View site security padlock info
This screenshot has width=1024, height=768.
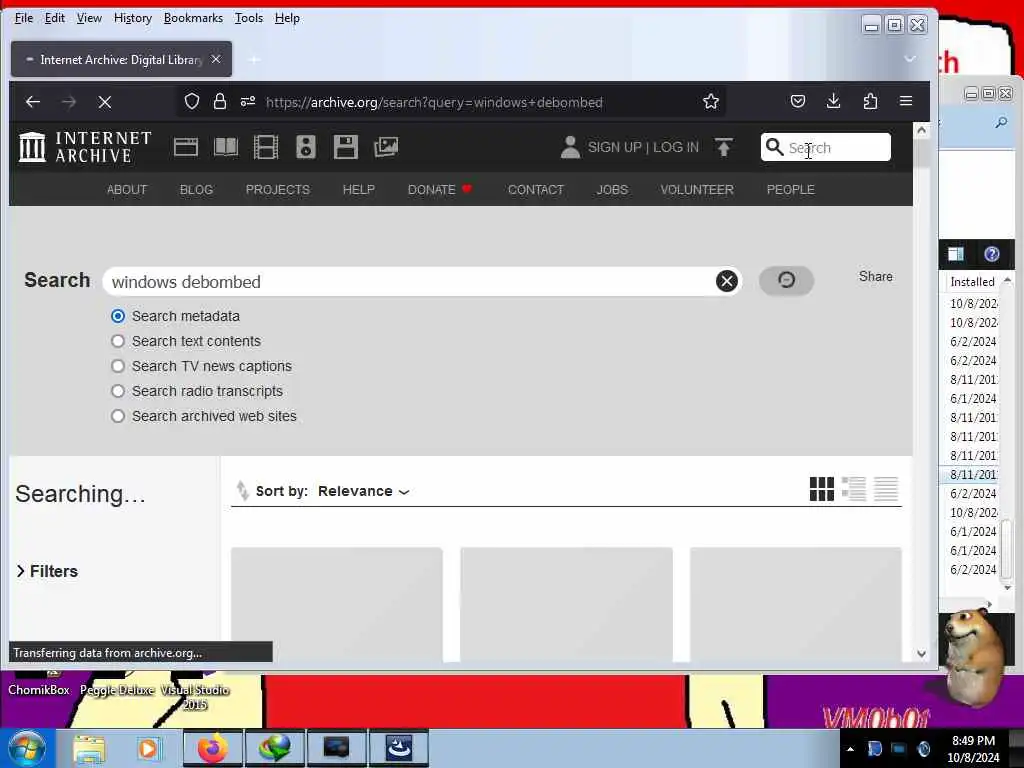point(220,101)
